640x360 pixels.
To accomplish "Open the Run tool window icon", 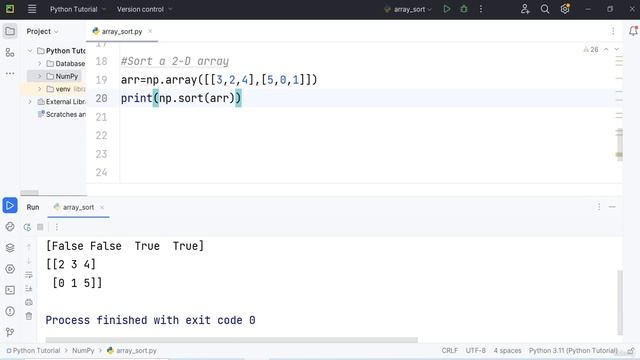I will (x=10, y=205).
